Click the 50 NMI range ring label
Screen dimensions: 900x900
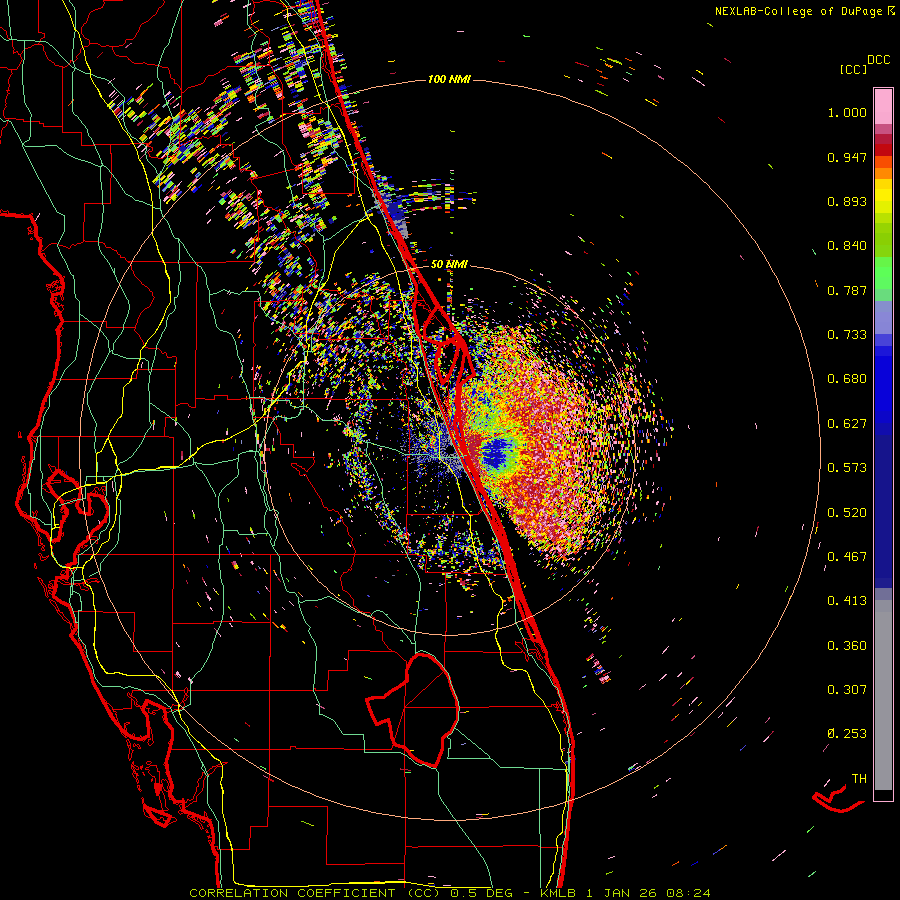449,264
